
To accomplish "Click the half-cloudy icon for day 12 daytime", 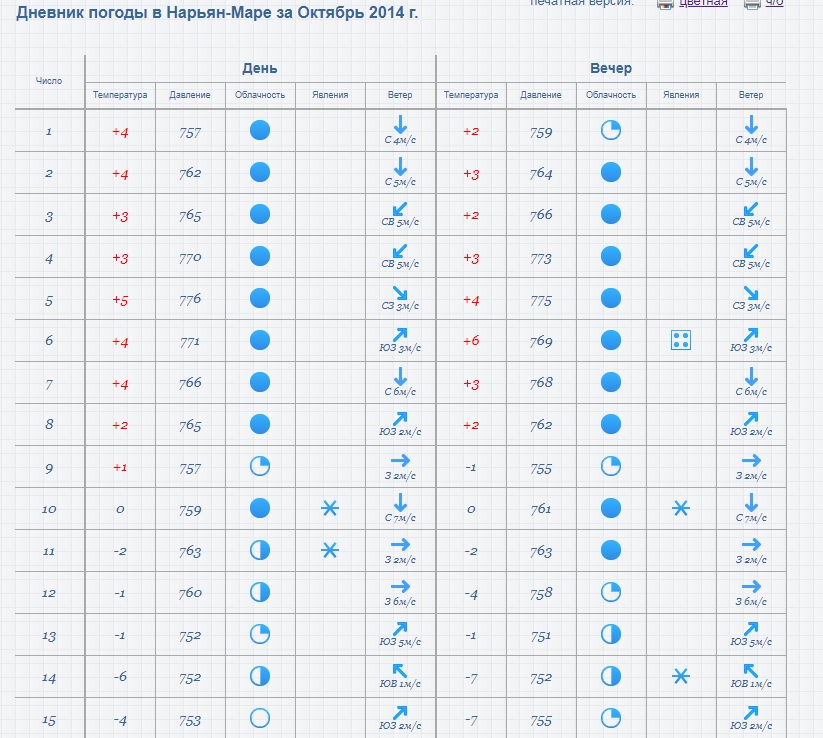I will tap(260, 592).
